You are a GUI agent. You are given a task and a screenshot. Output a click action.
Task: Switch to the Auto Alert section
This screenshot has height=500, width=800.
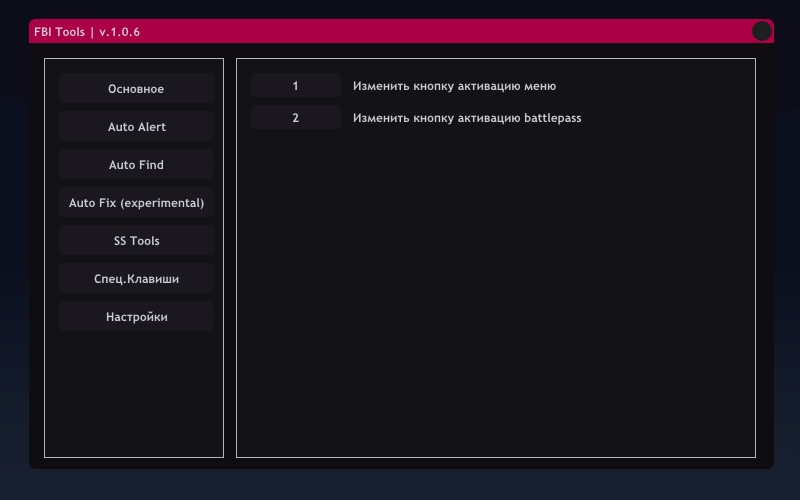136,127
